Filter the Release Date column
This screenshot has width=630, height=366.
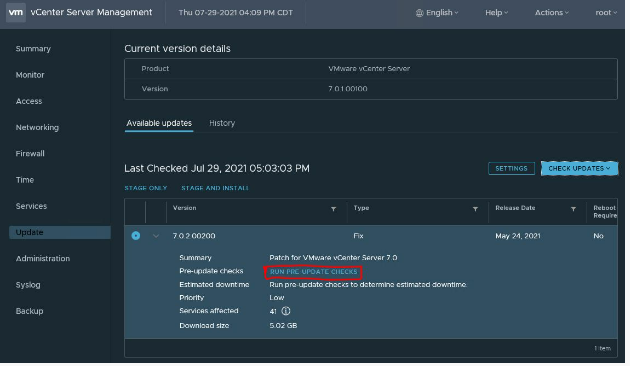coord(573,209)
